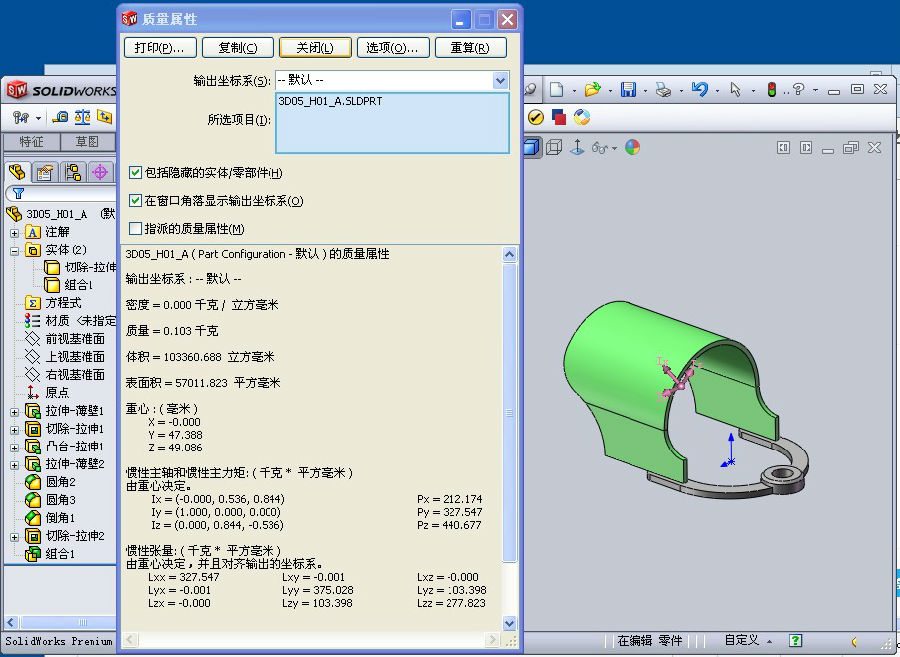
Task: Open the PropertyManager tab icon
Action: [x=45, y=172]
